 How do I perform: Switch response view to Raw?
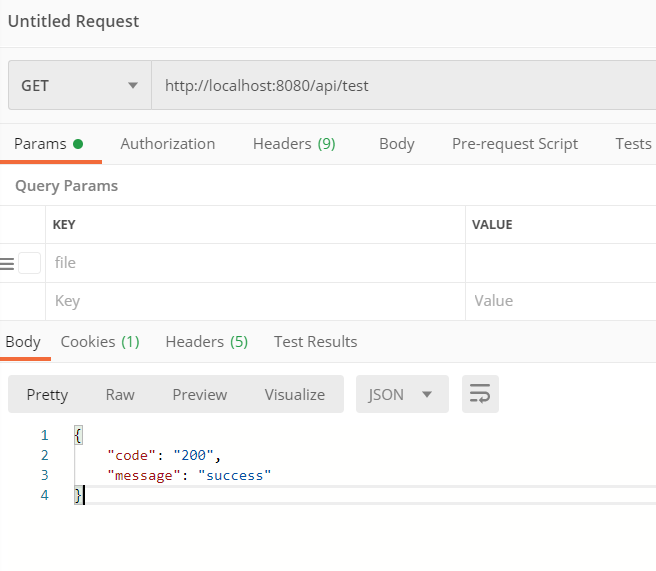tap(120, 394)
